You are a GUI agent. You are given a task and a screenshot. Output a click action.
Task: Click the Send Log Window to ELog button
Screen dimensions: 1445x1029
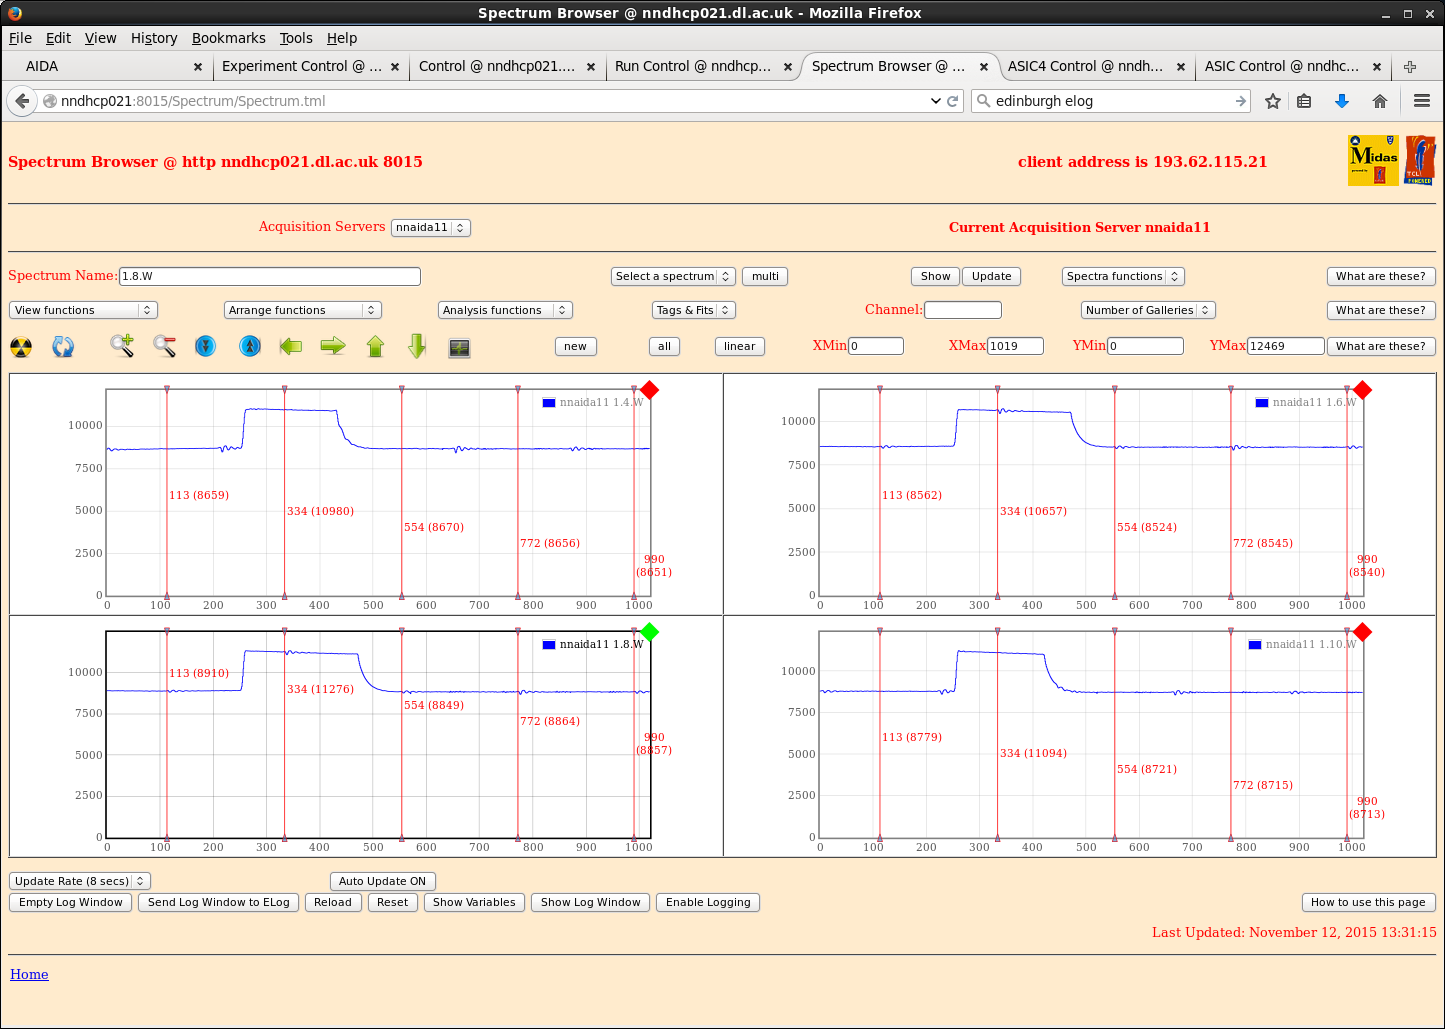click(x=219, y=902)
